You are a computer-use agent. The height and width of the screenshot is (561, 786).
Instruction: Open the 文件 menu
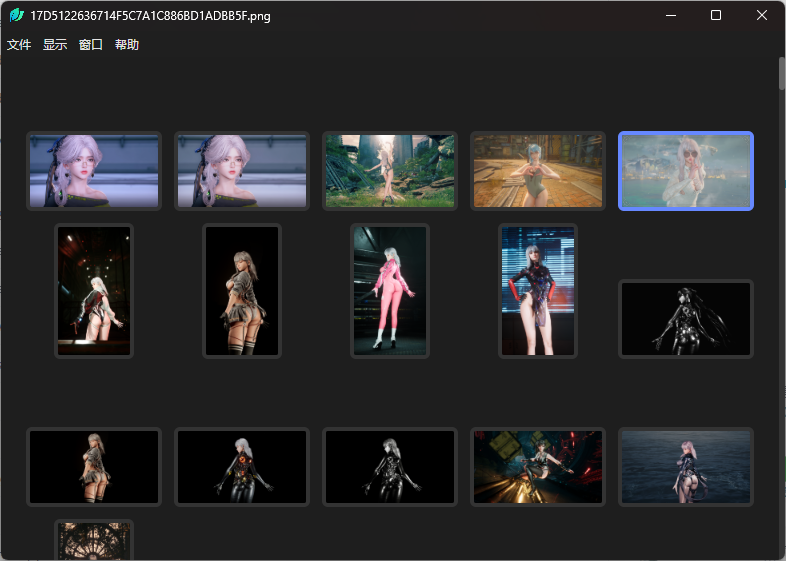(19, 45)
